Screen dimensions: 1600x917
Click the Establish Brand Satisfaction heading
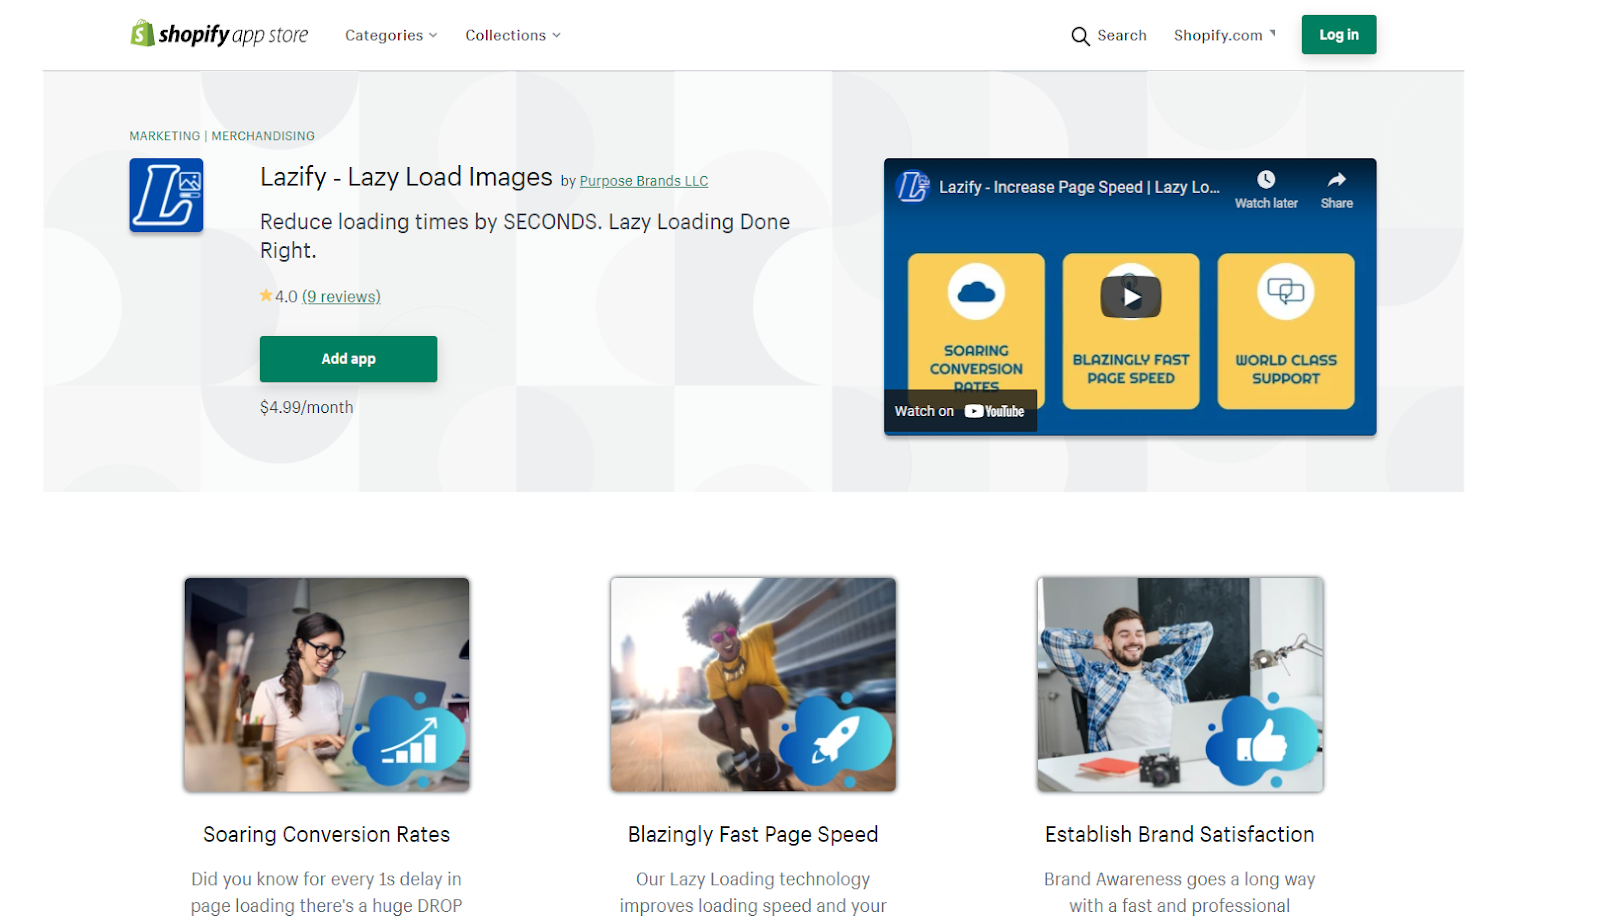coord(1180,834)
